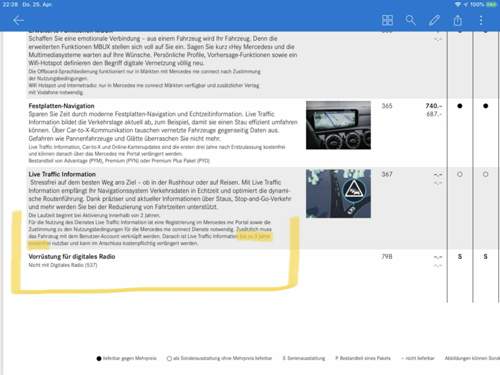Viewport: 500px width, 375px height.
Task: Open the search magnifier tool
Action: 410,20
